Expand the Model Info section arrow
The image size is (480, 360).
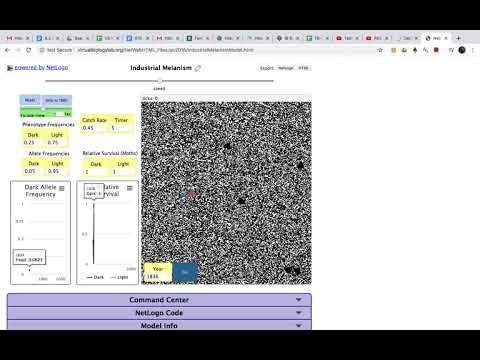(x=299, y=326)
